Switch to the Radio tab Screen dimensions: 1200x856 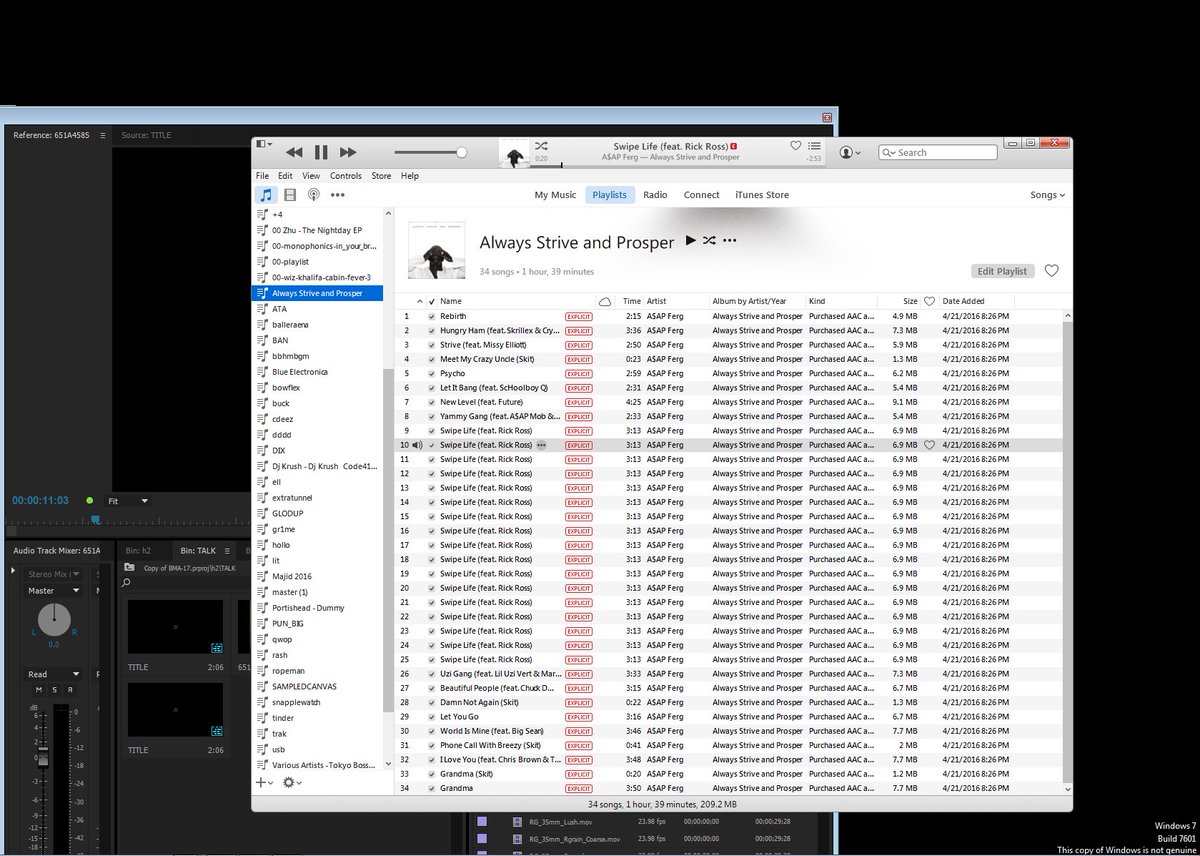click(x=655, y=195)
